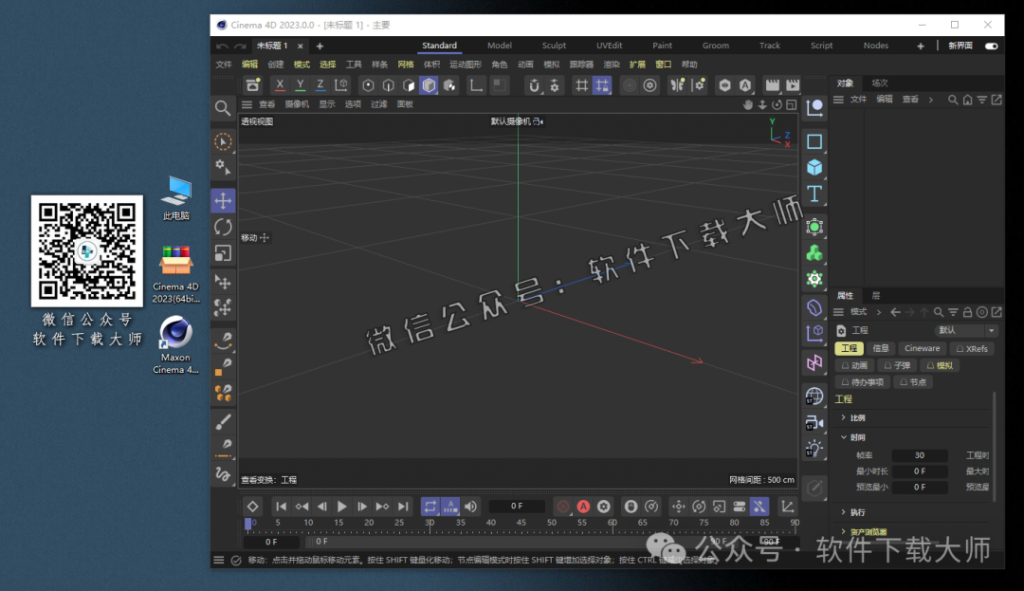Toggle the X axis lock
1024x591 pixels.
click(x=280, y=86)
